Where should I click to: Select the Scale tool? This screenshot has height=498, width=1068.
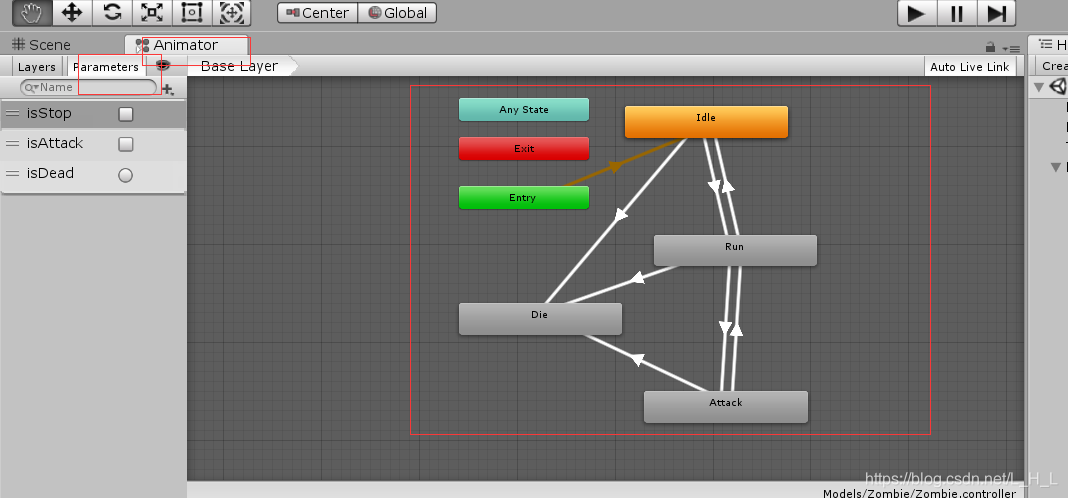tap(151, 12)
